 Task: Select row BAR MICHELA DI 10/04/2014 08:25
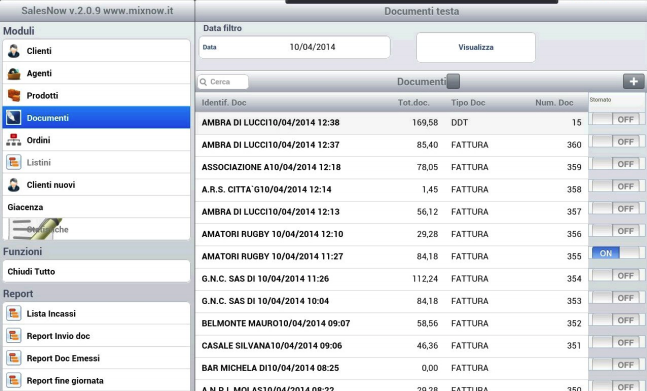click(392, 367)
